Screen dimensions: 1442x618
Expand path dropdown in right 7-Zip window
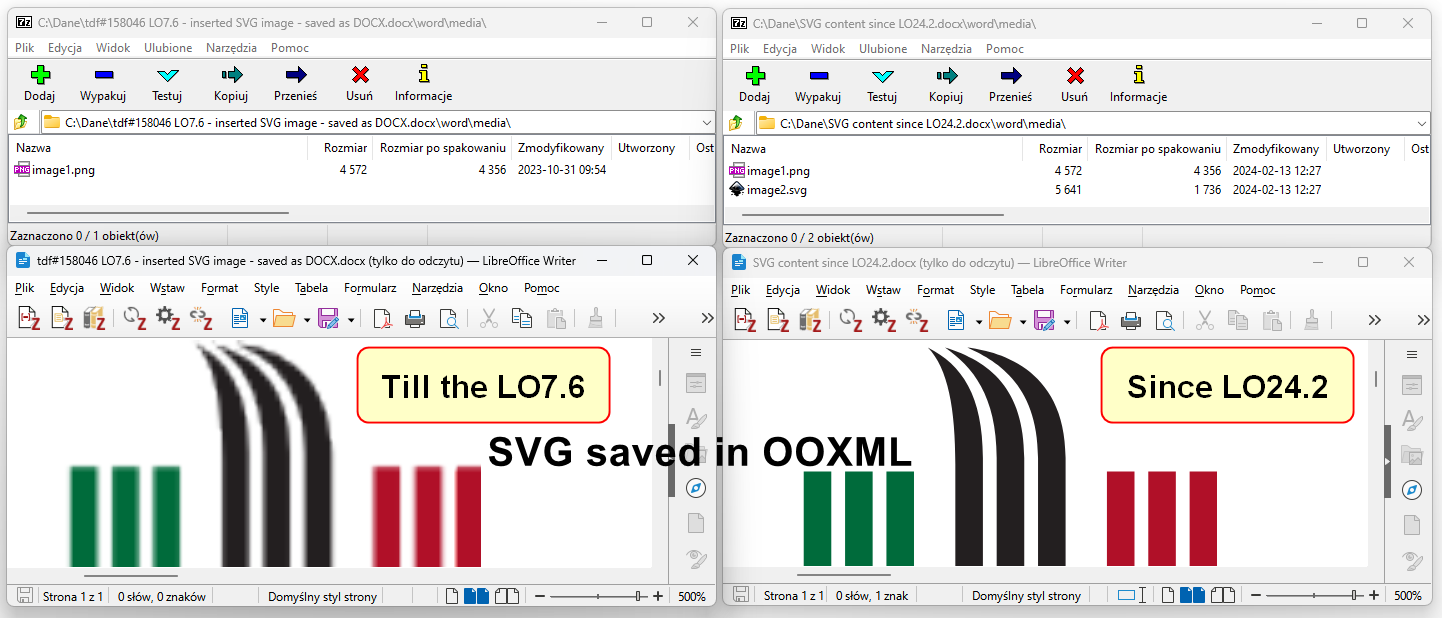[x=1422, y=123]
